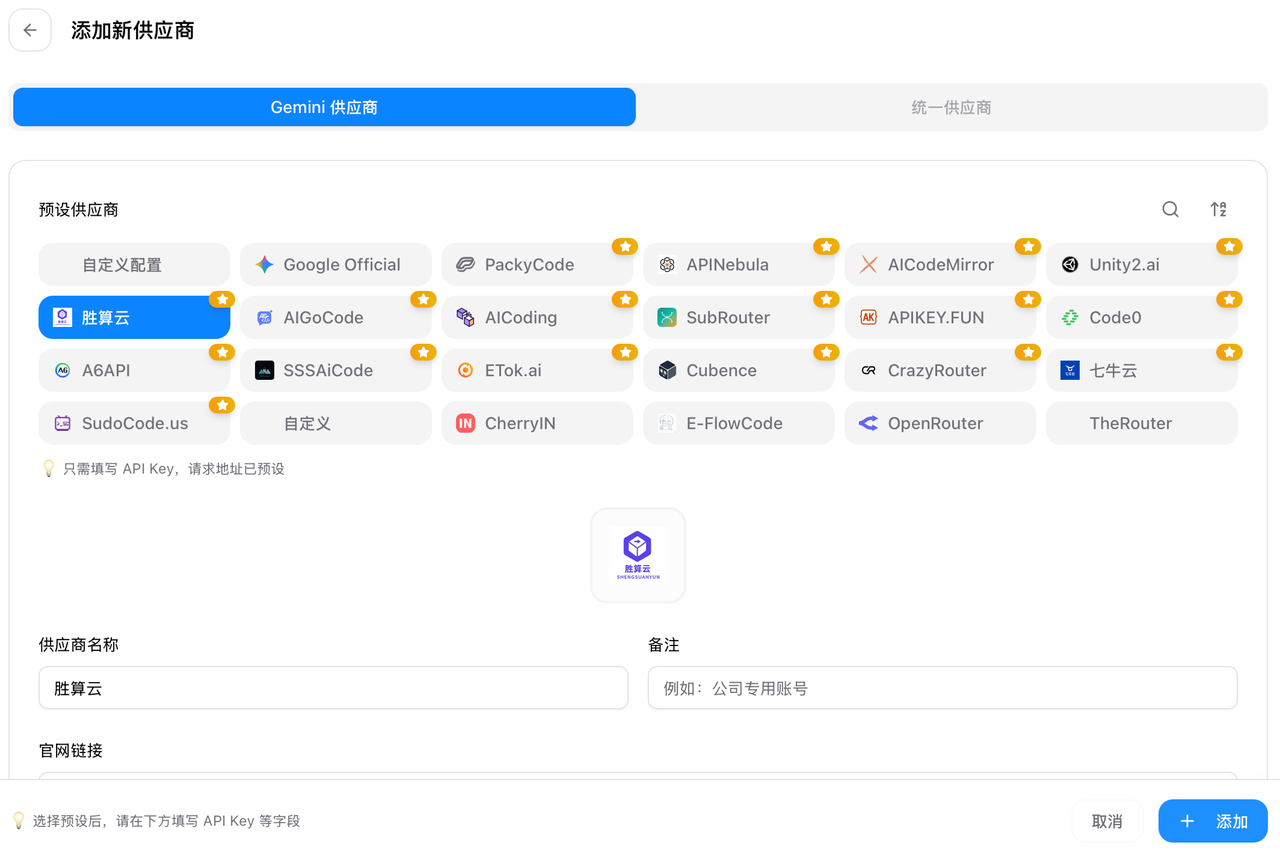Go back with the arrow button
Viewport: 1280px width, 851px height.
[30, 30]
